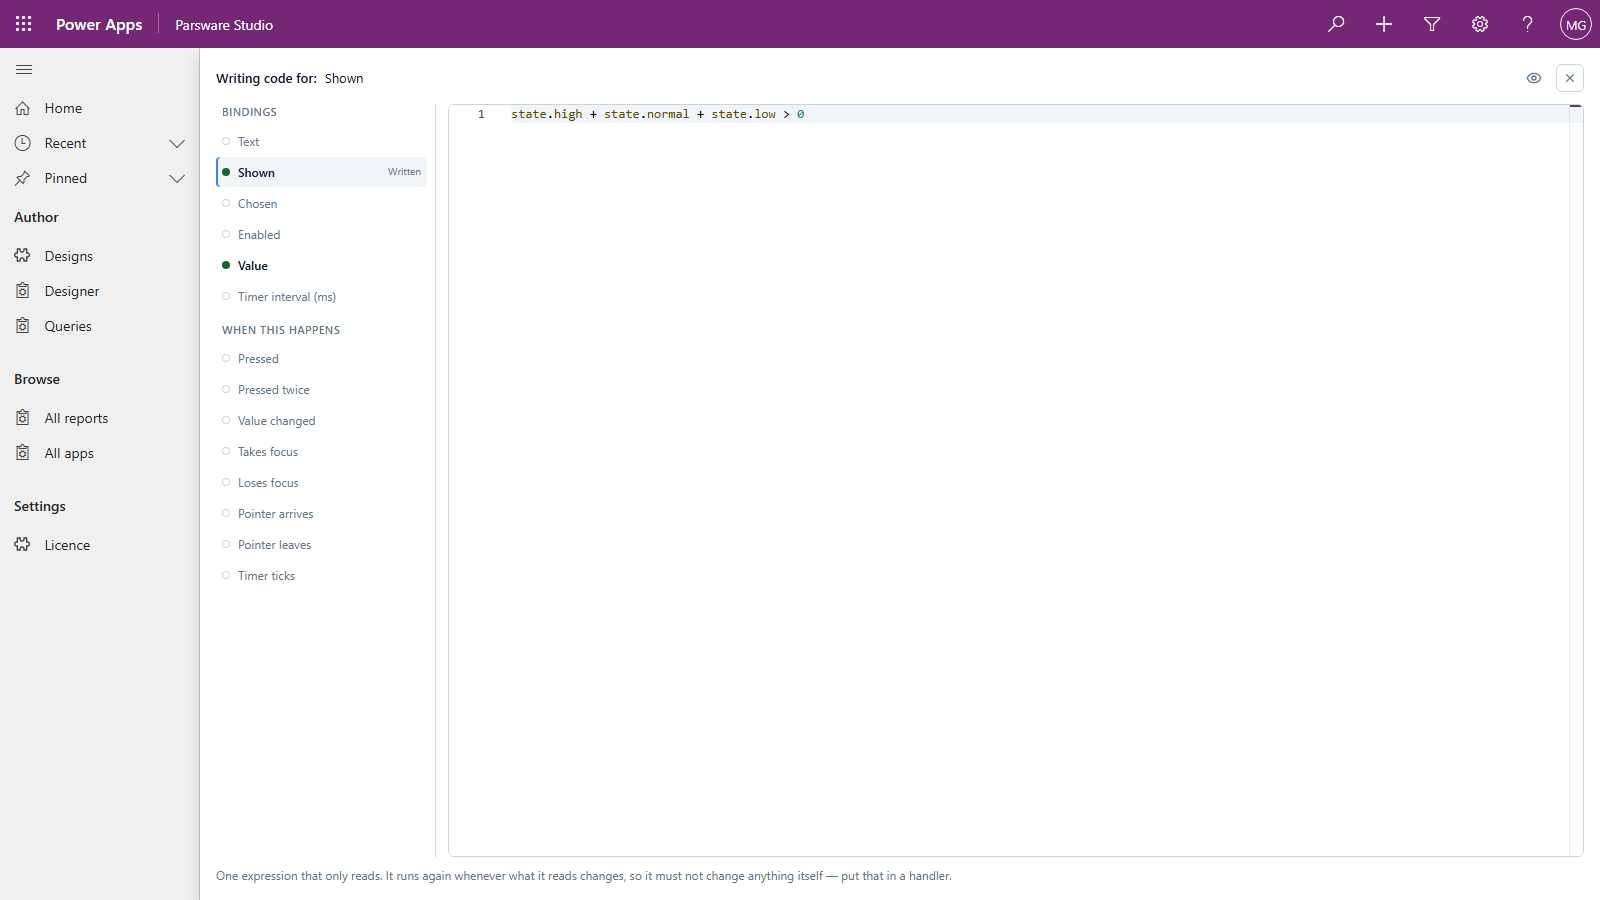Image resolution: width=1600 pixels, height=900 pixels.
Task: Select the Pointer leaves handler
Action: 321,545
